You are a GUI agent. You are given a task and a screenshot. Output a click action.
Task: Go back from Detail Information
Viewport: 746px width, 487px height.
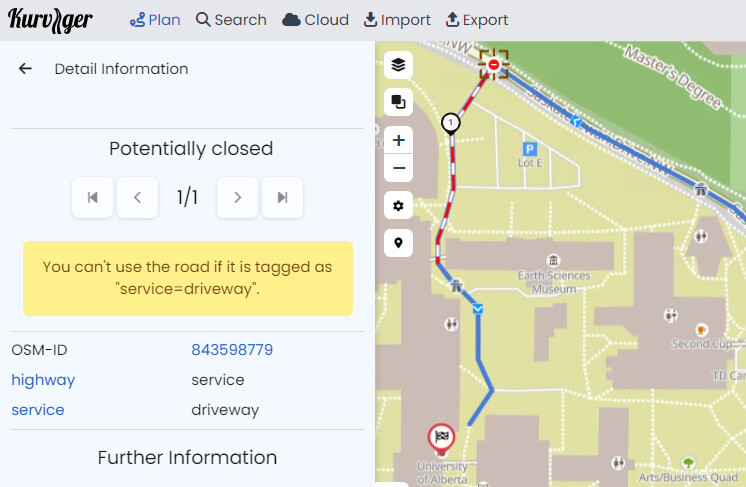25,69
